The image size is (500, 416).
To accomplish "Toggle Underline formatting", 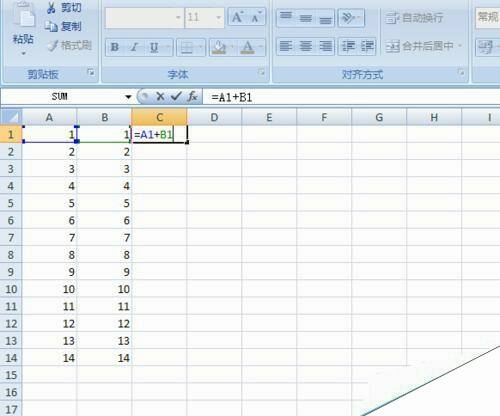I will [154, 47].
